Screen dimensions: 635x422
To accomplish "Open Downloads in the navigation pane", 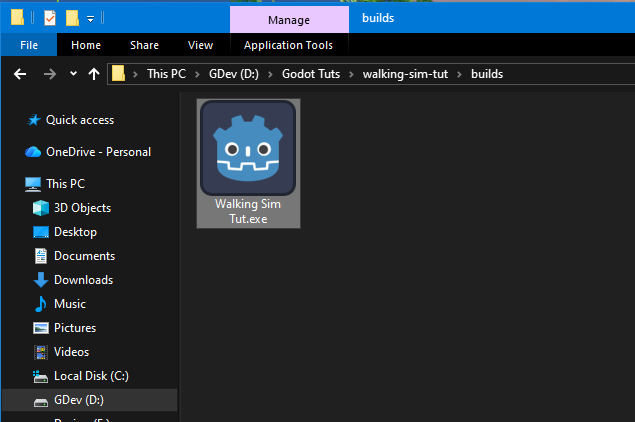I will [83, 280].
